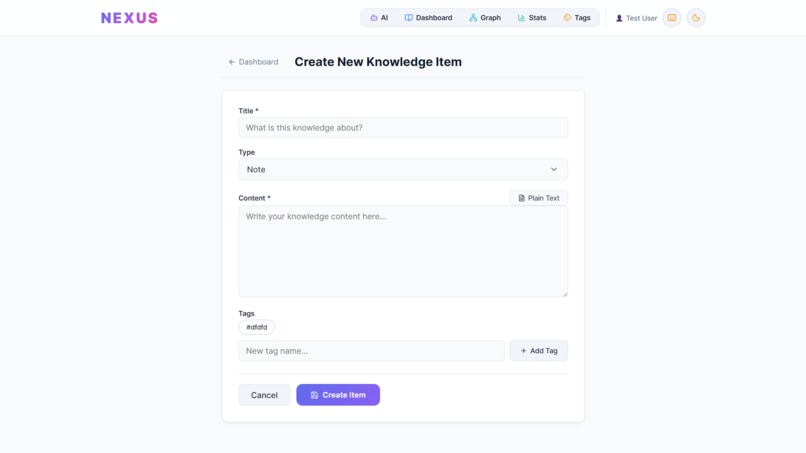Switch content format with Plain Text button

[539, 198]
